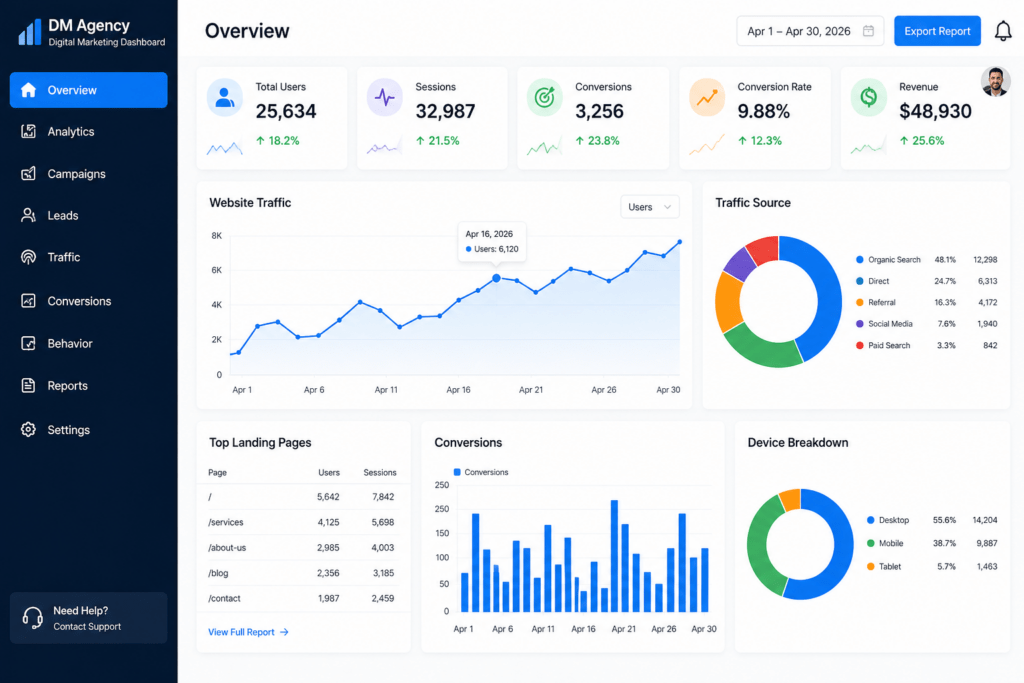Viewport: 1024px width, 683px height.
Task: Click the Campaigns icon in sidebar
Action: (28, 174)
